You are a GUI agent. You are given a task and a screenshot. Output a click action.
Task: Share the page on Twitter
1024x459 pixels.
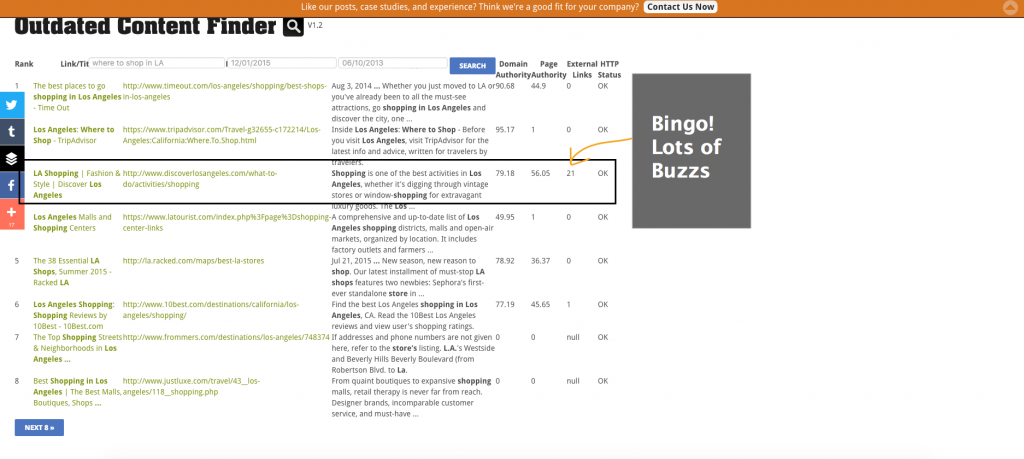tap(12, 105)
